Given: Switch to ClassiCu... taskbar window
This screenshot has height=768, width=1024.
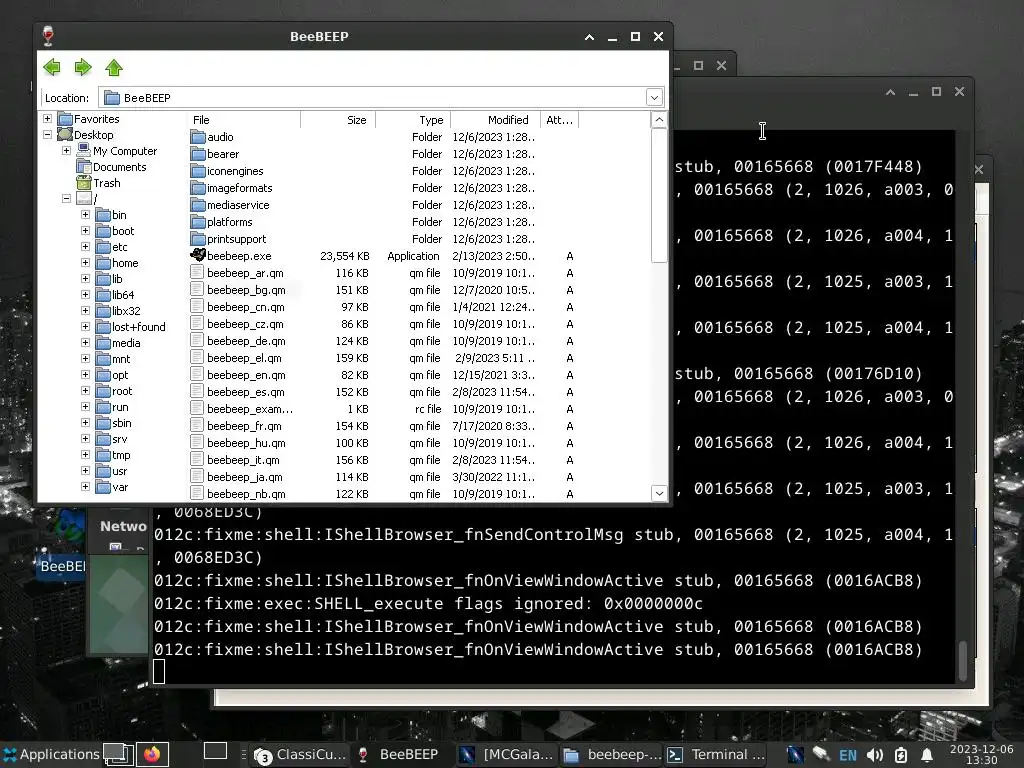Looking at the screenshot, I should 300,754.
